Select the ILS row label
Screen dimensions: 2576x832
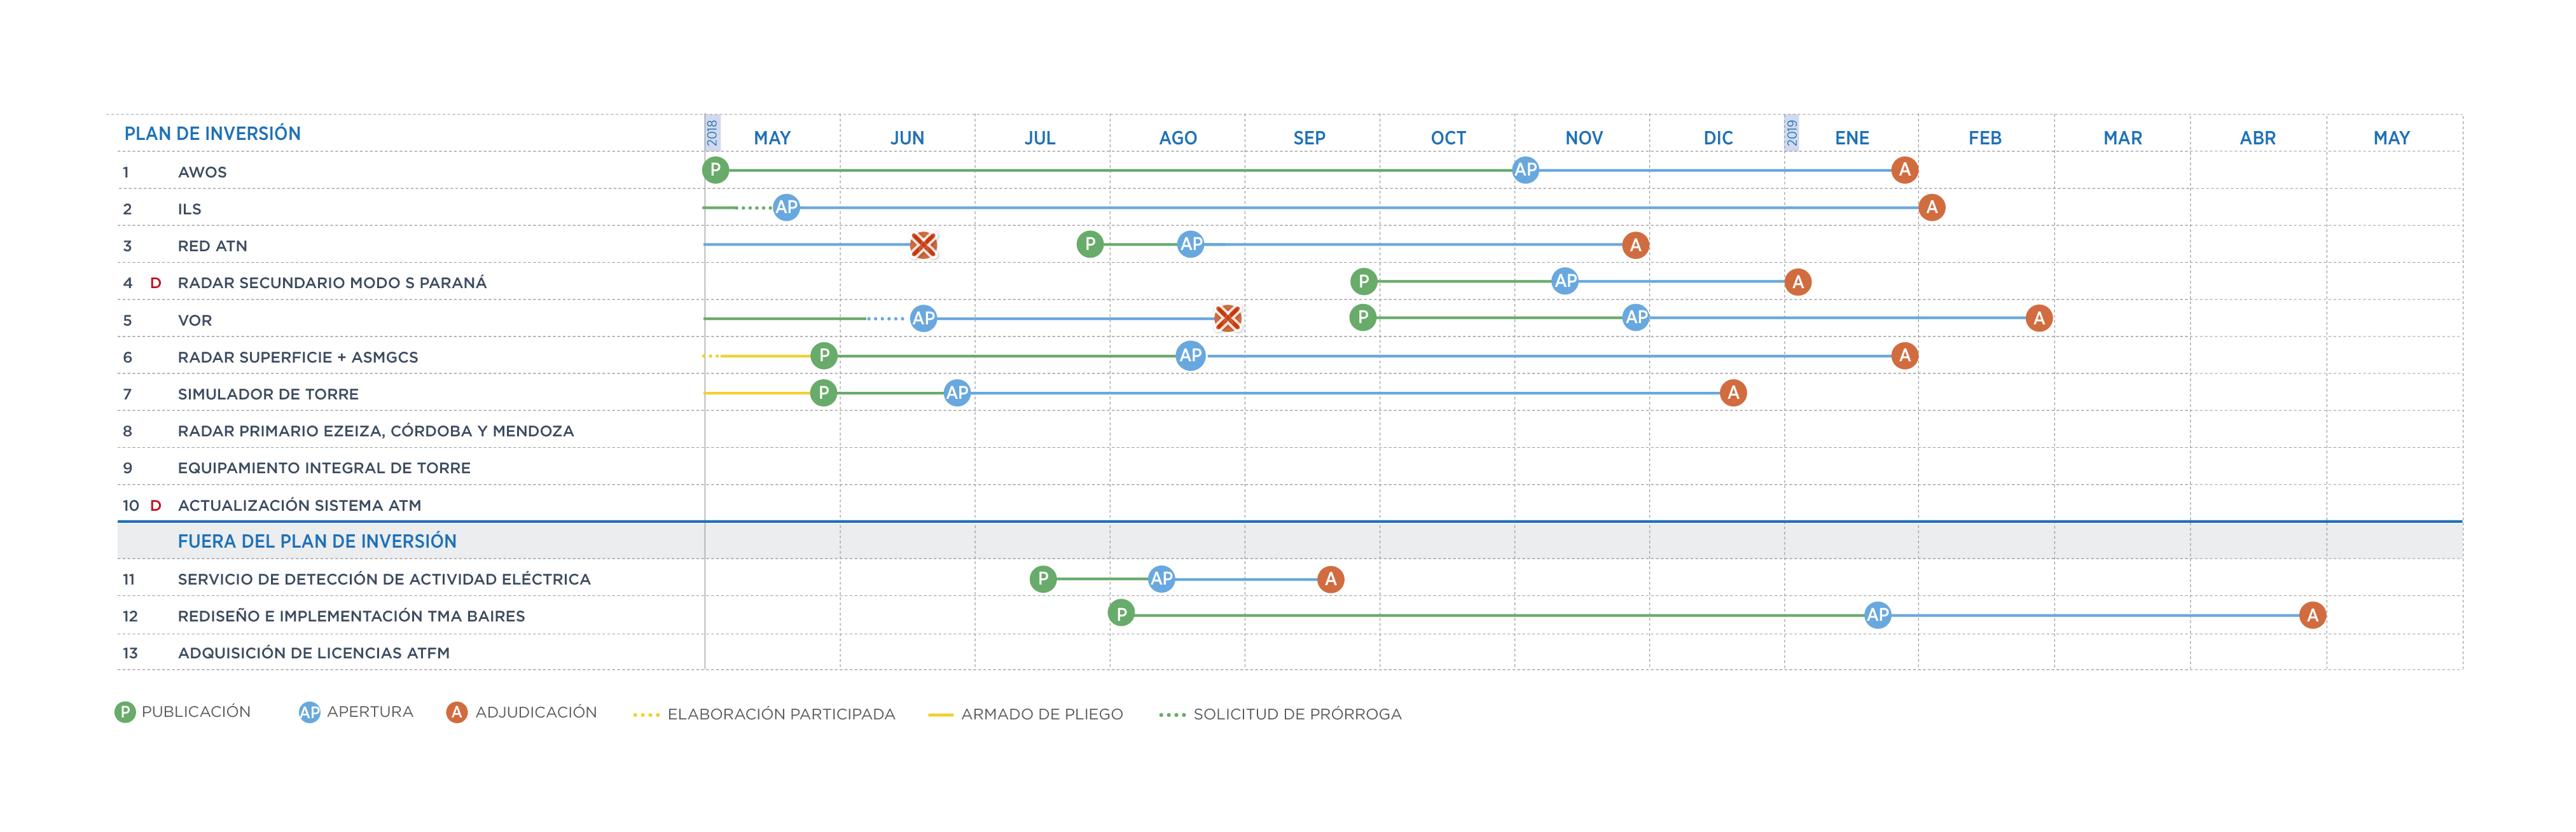[x=189, y=209]
